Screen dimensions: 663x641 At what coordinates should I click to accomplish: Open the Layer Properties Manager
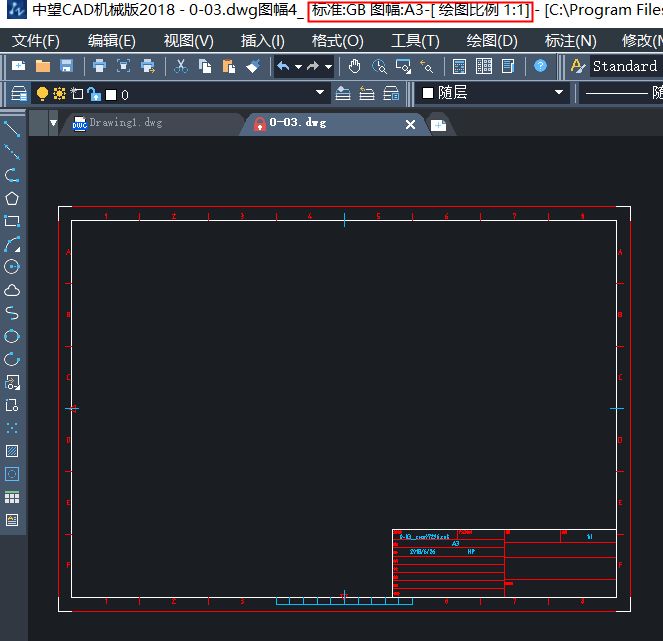click(18, 93)
